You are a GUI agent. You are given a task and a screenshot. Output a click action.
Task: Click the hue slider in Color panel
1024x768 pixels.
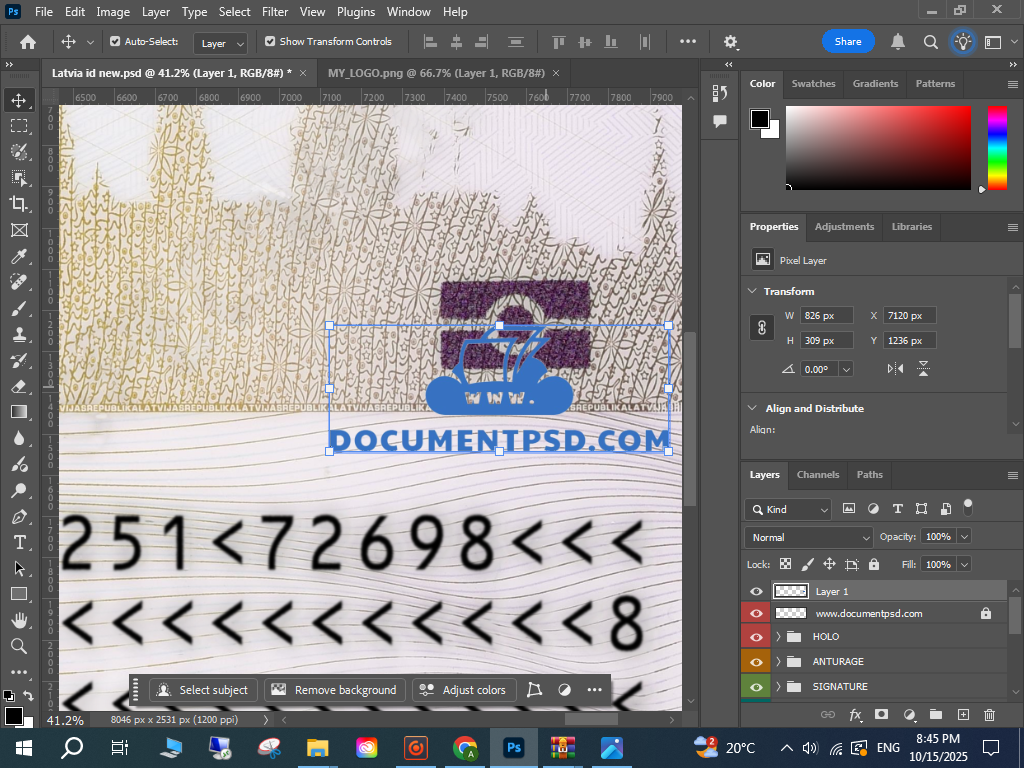pyautogui.click(x=997, y=147)
